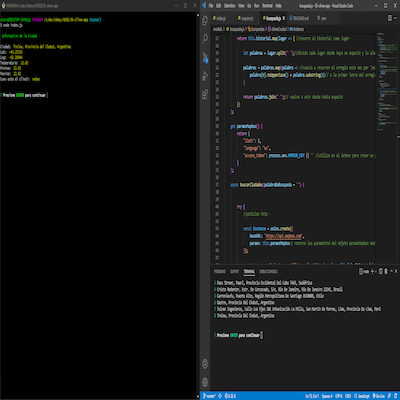Open editor More Actions ellipsis
Screen dimensions: 400x400
(x=396, y=18)
